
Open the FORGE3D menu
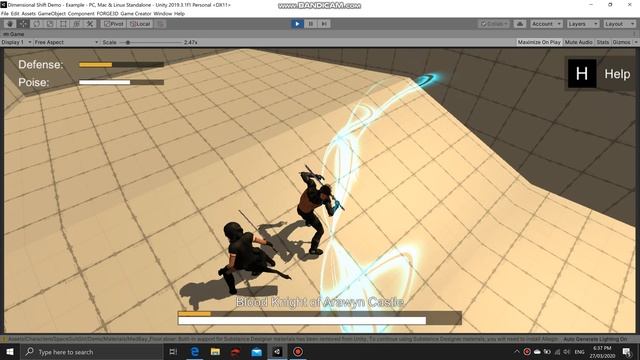coord(107,13)
